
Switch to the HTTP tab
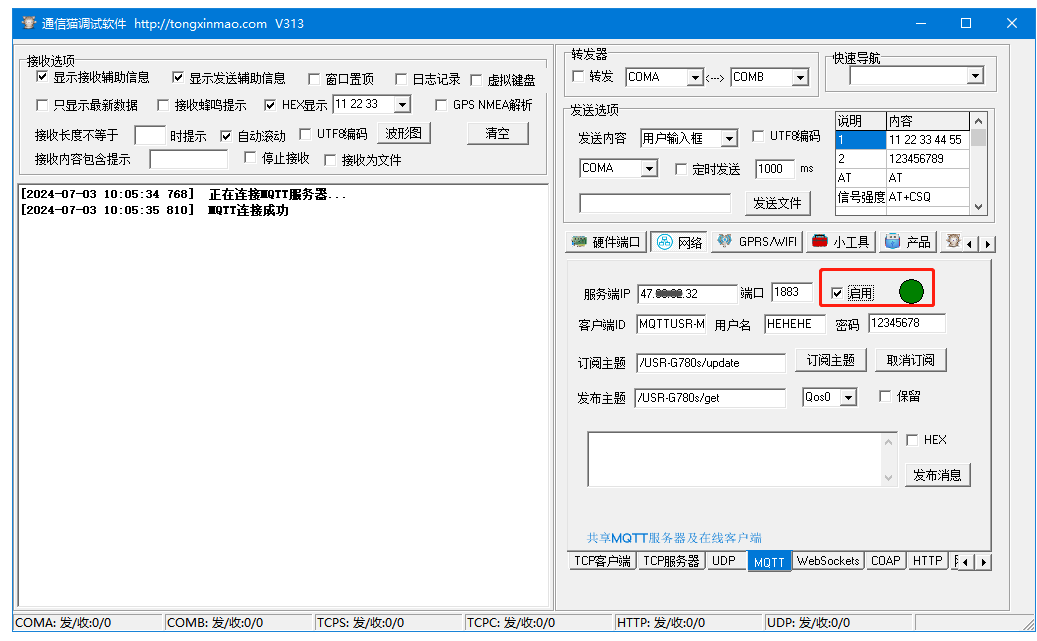pyautogui.click(x=927, y=561)
